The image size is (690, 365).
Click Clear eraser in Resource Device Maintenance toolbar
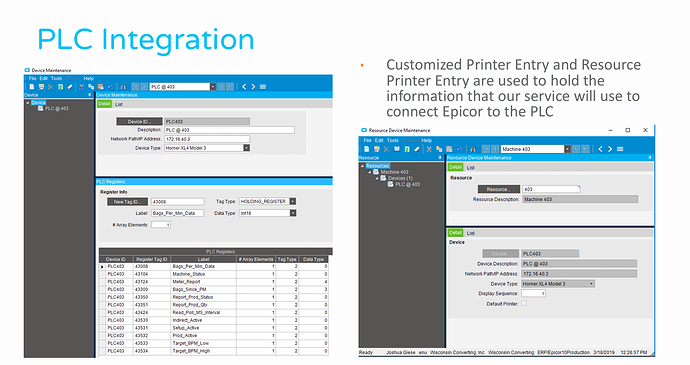click(x=417, y=149)
